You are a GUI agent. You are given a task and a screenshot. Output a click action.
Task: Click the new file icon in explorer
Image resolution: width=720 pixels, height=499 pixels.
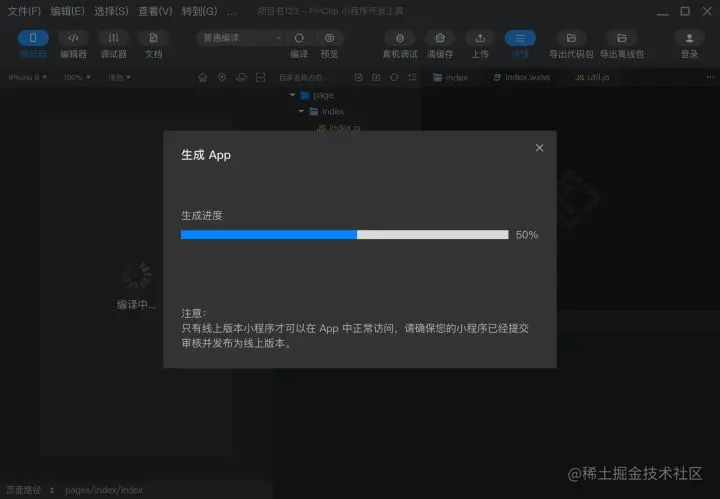(358, 77)
